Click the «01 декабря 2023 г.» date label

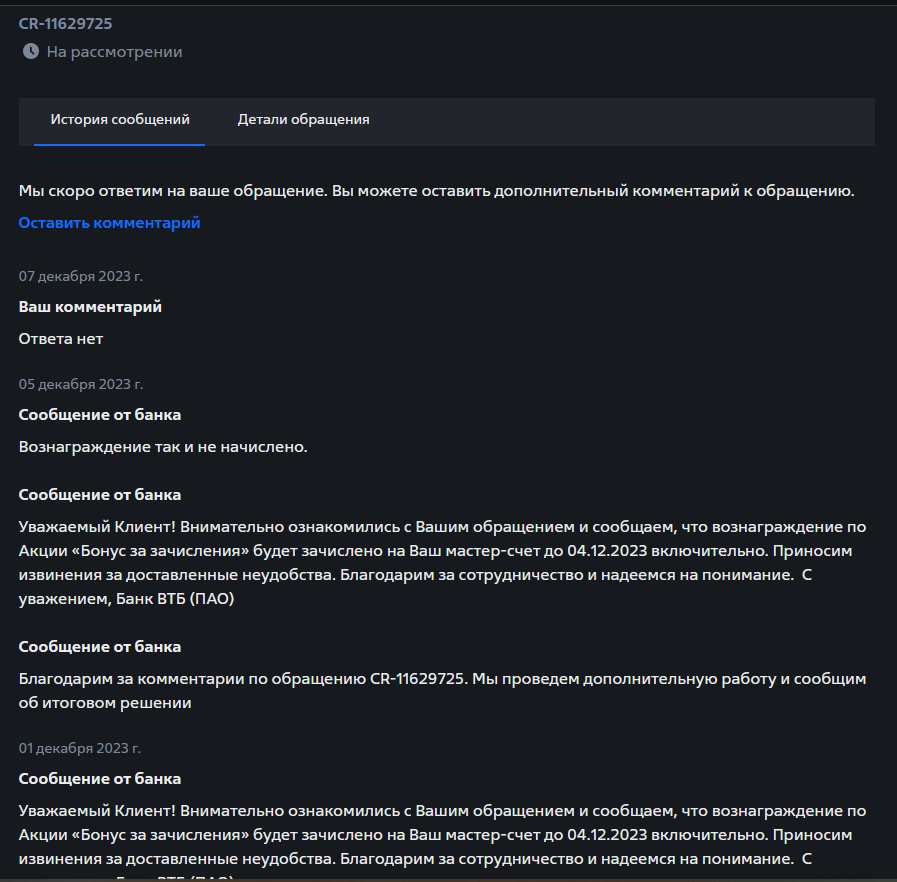tap(80, 748)
